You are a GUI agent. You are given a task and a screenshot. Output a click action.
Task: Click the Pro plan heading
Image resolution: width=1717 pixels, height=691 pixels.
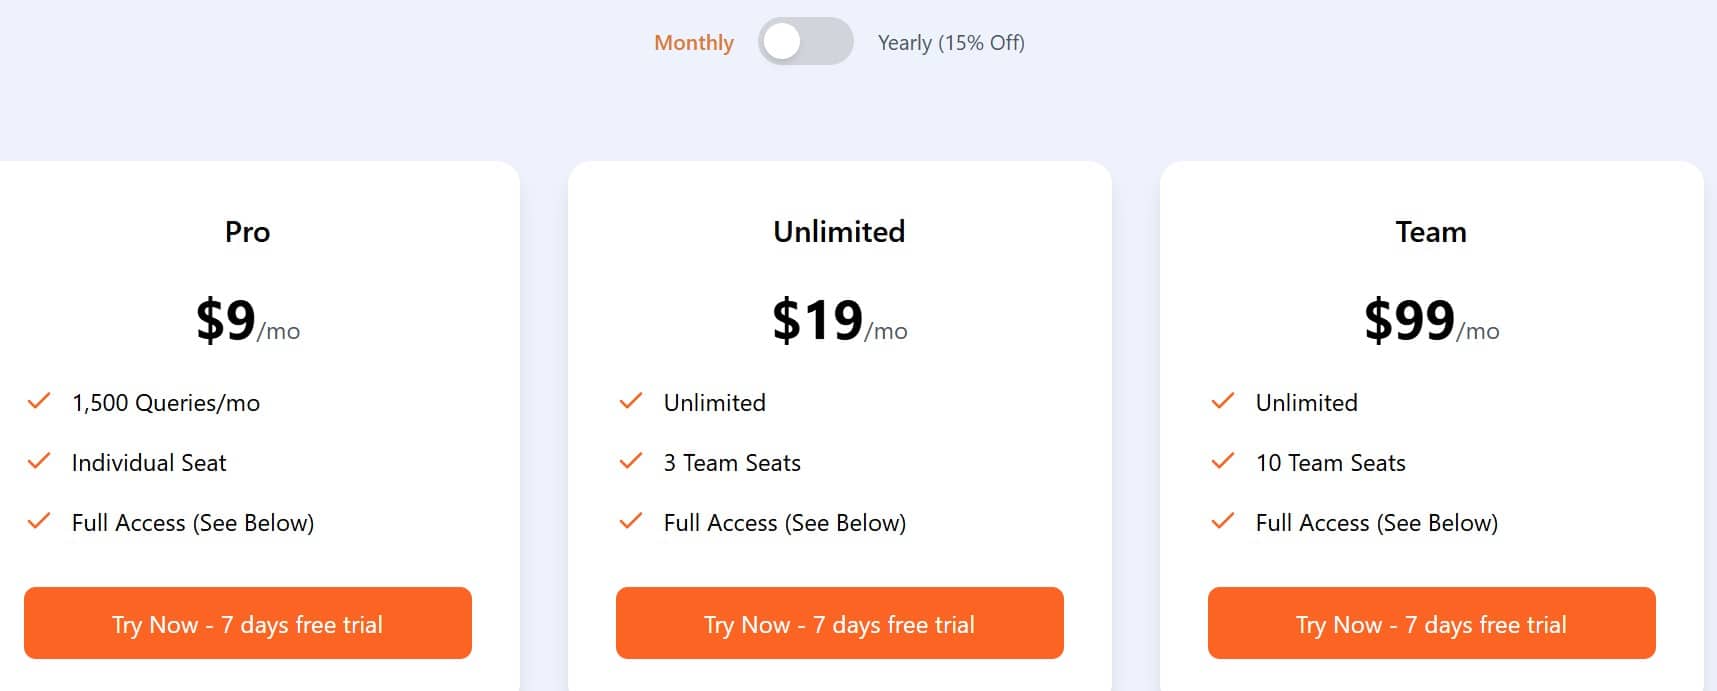pos(247,232)
